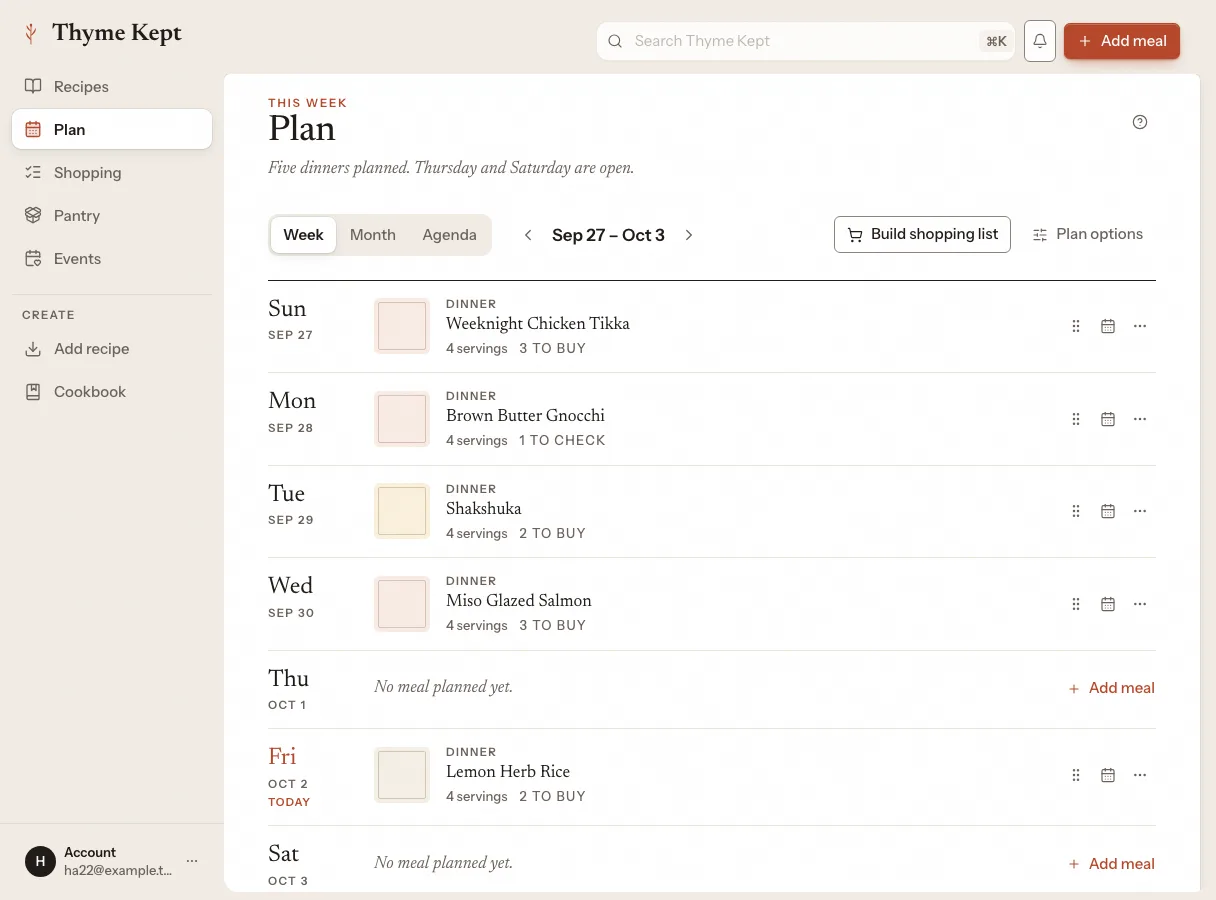
Task: Open Cookbook in sidebar
Action: 112,392
